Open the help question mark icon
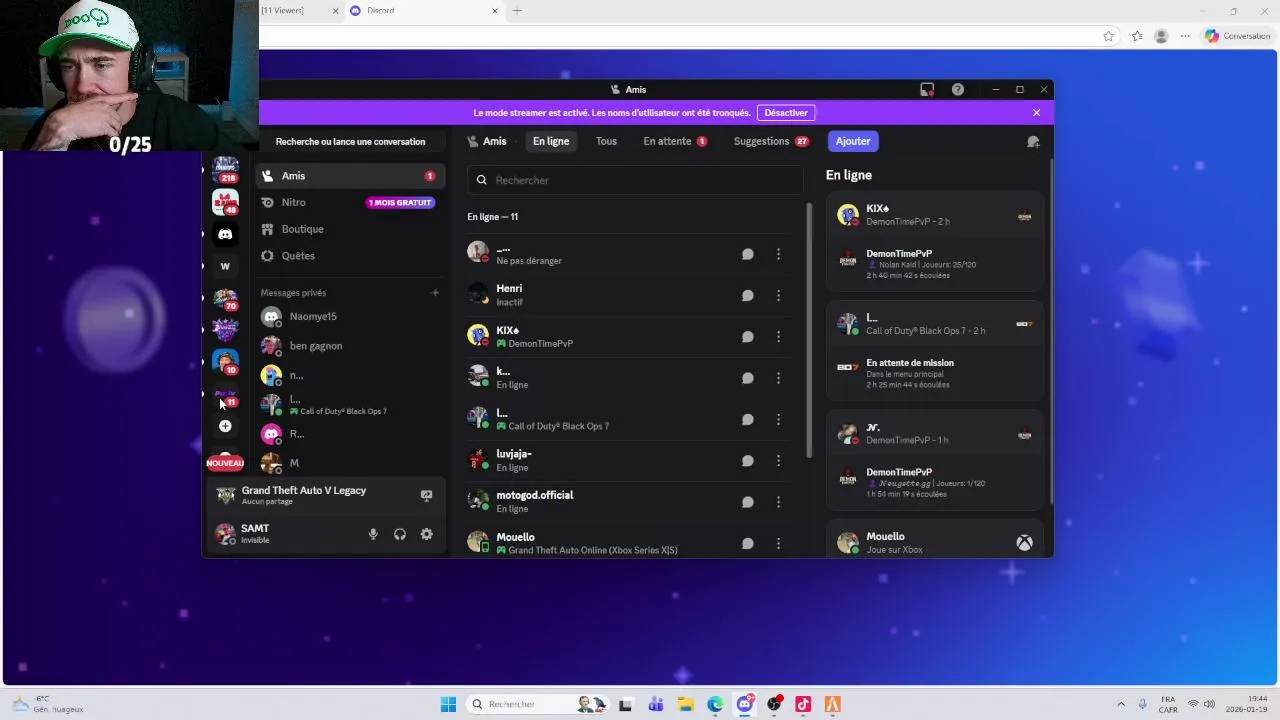 (x=958, y=89)
